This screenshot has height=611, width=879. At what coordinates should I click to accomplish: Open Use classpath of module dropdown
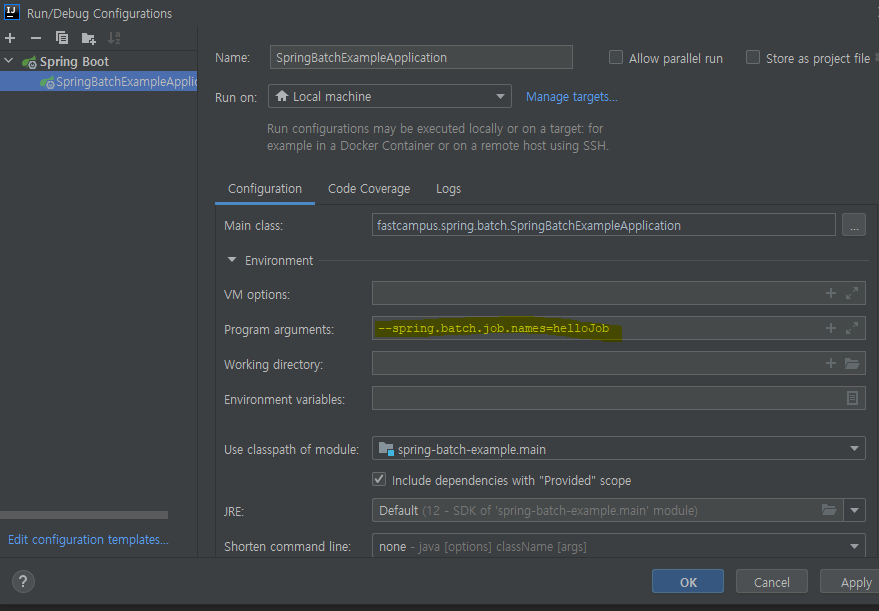[619, 449]
